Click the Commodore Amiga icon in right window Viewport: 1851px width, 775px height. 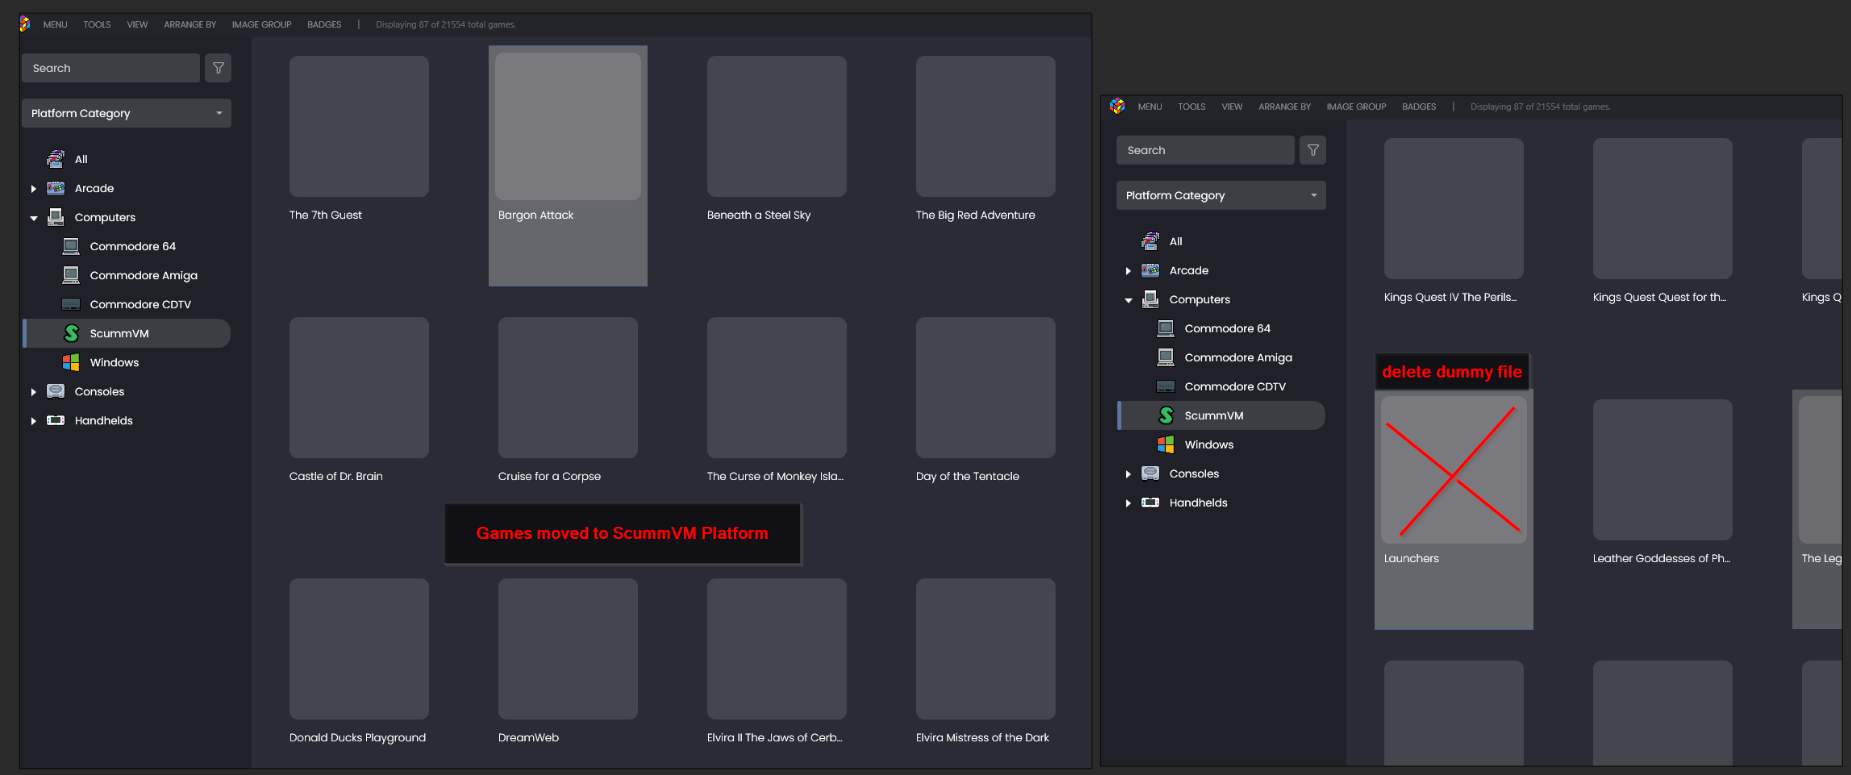click(x=1166, y=357)
